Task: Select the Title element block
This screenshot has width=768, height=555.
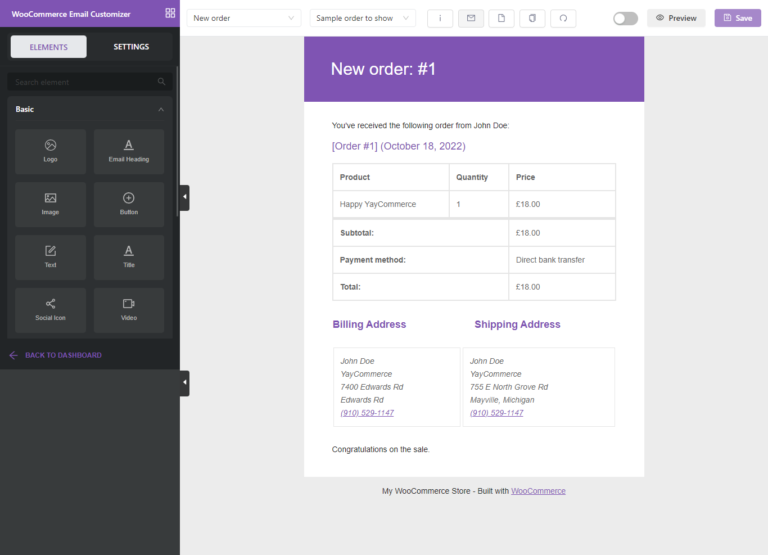Action: click(x=129, y=257)
